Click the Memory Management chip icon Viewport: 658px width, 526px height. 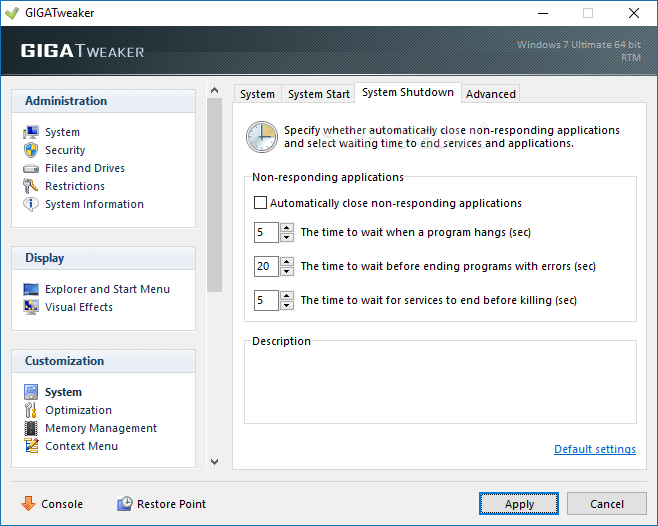click(31, 428)
